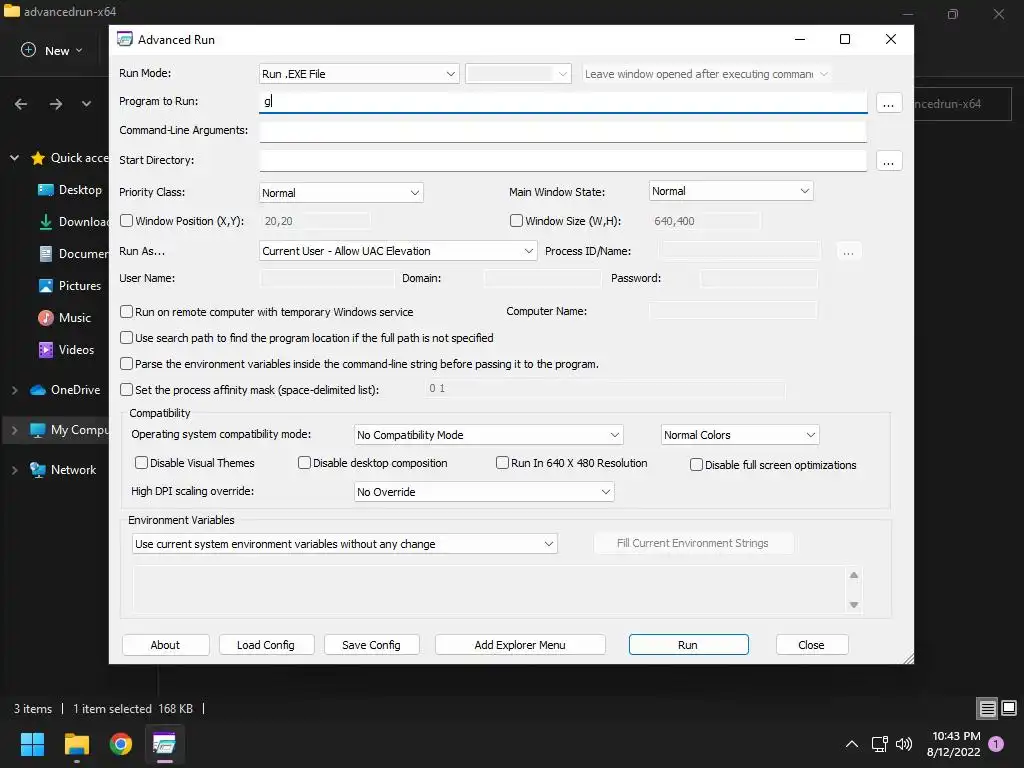1024x768 pixels.
Task: Open Pictures in Explorer sidebar
Action: click(70, 285)
